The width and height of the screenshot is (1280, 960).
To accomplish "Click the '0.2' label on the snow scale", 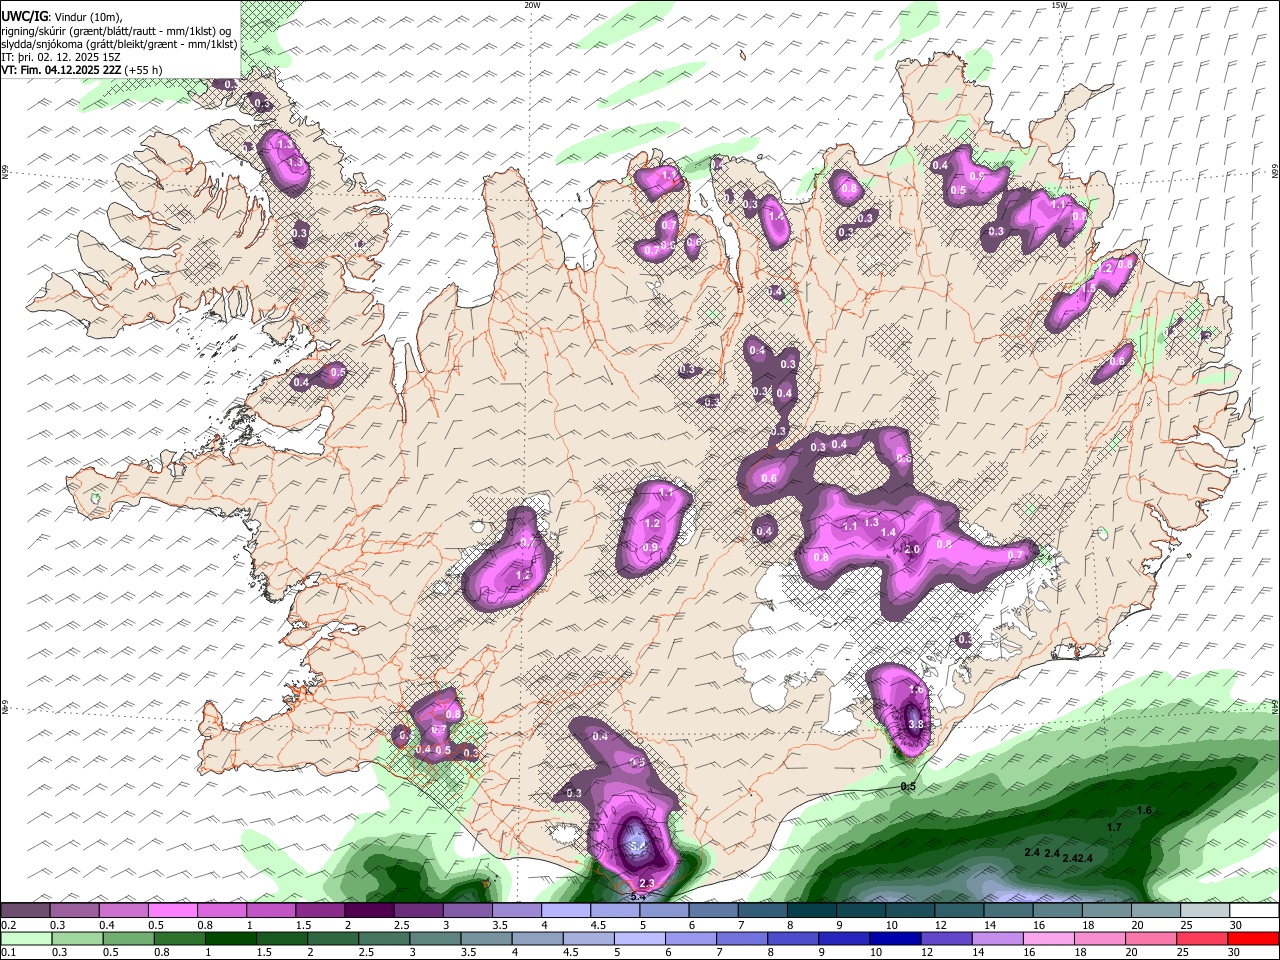I will pos(8,925).
